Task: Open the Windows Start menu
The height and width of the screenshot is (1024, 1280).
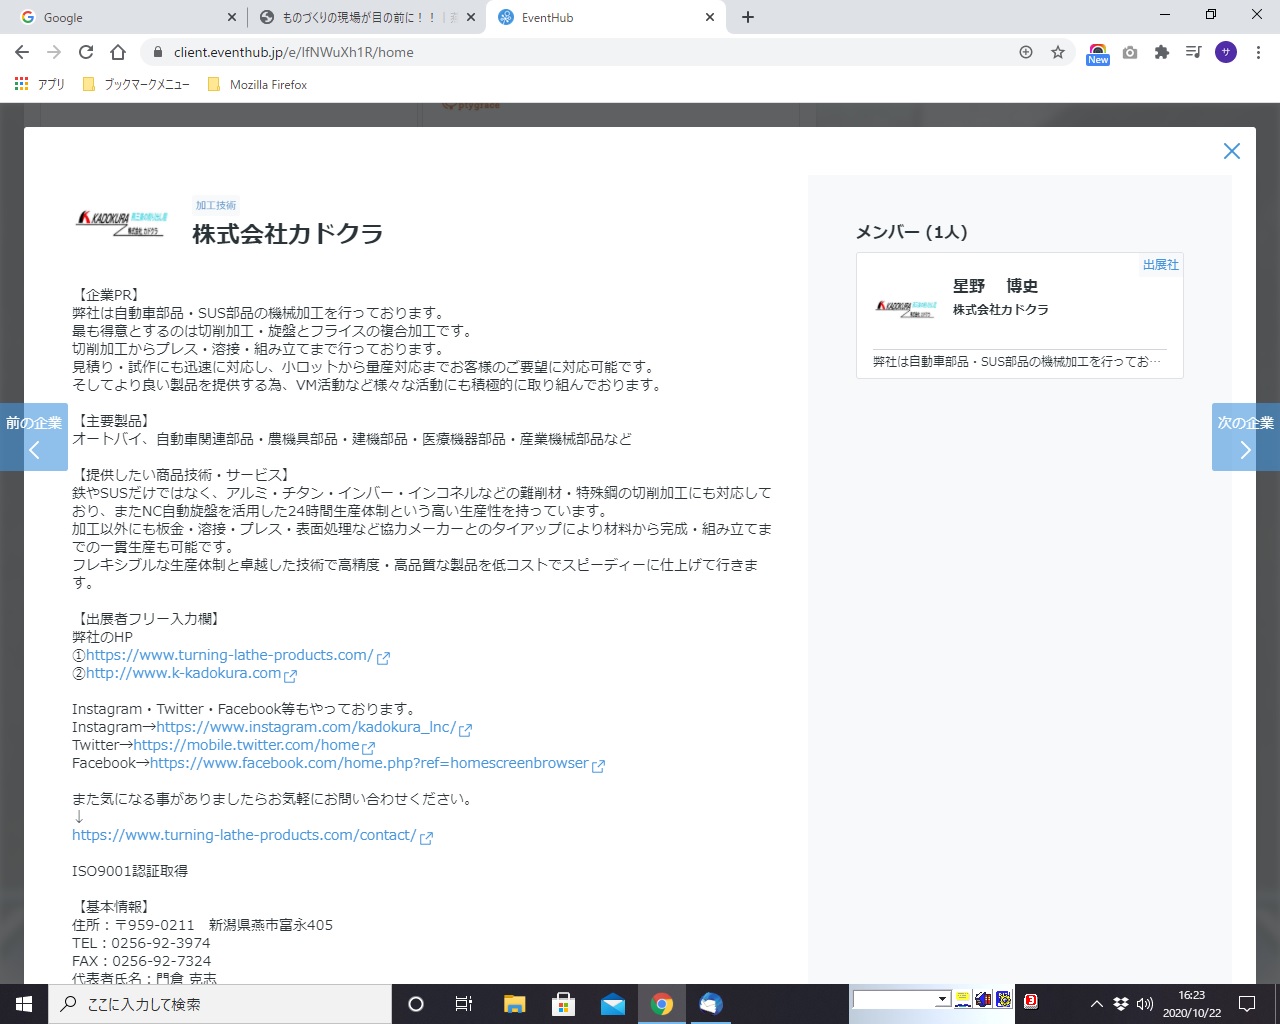Action: coord(24,1004)
